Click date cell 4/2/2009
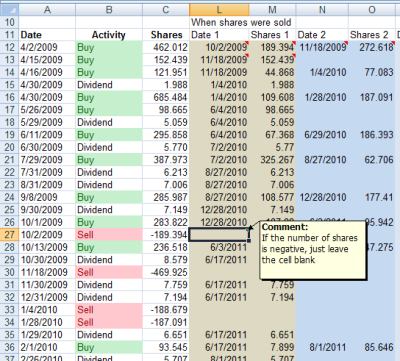This screenshot has height=361, width=400. point(47,47)
